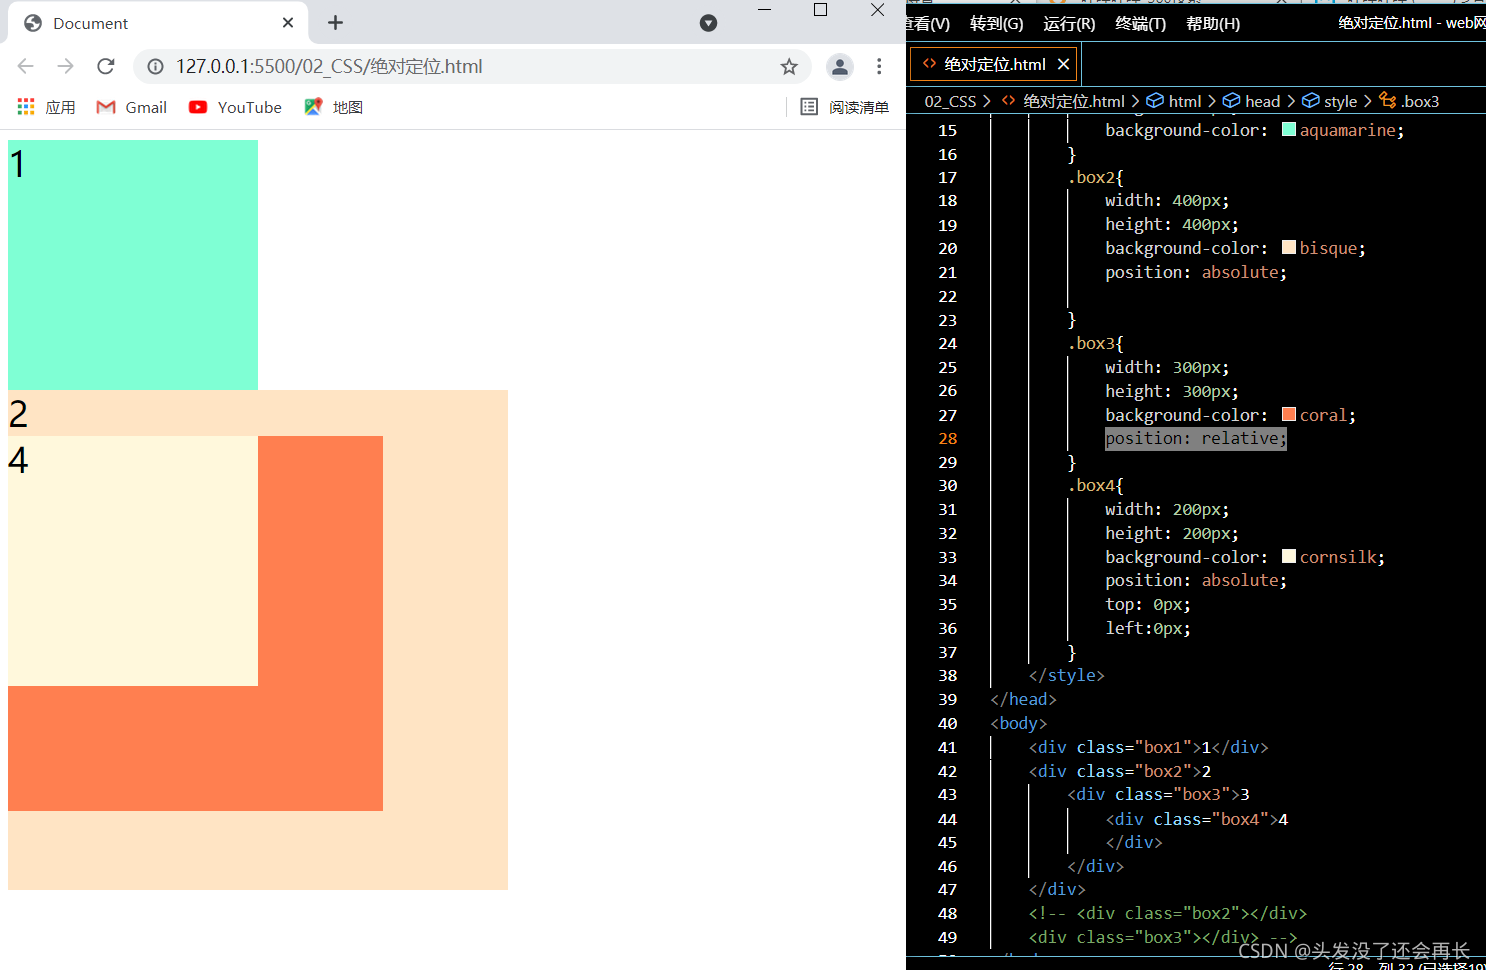Open the 运行(R) run menu
The image size is (1486, 970).
[x=1069, y=23]
